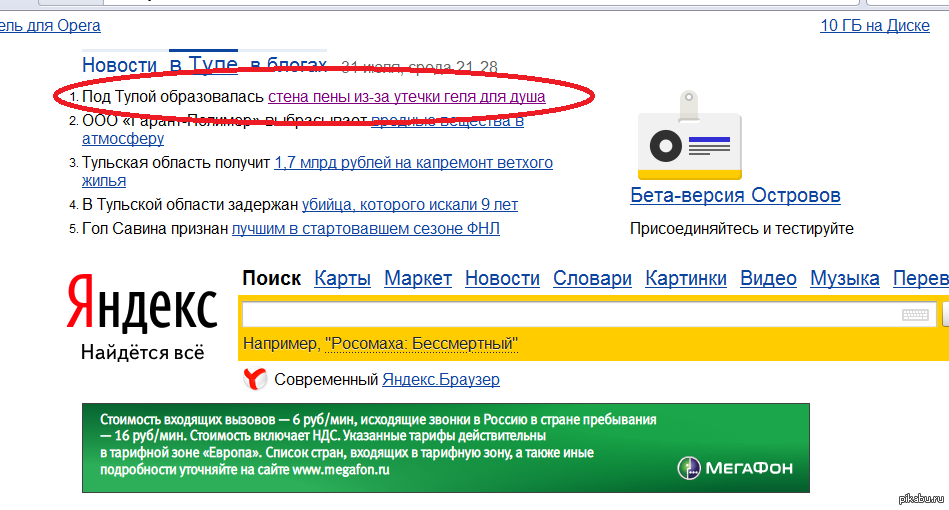
Task: Open news about 1,7 млрд рублей капремонт
Action: pos(413,162)
